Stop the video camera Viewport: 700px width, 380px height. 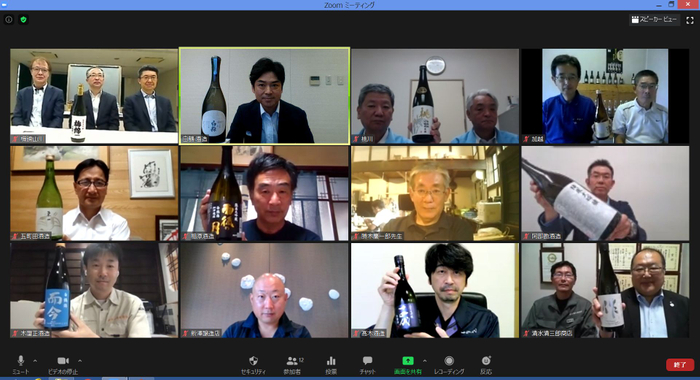pos(63,364)
